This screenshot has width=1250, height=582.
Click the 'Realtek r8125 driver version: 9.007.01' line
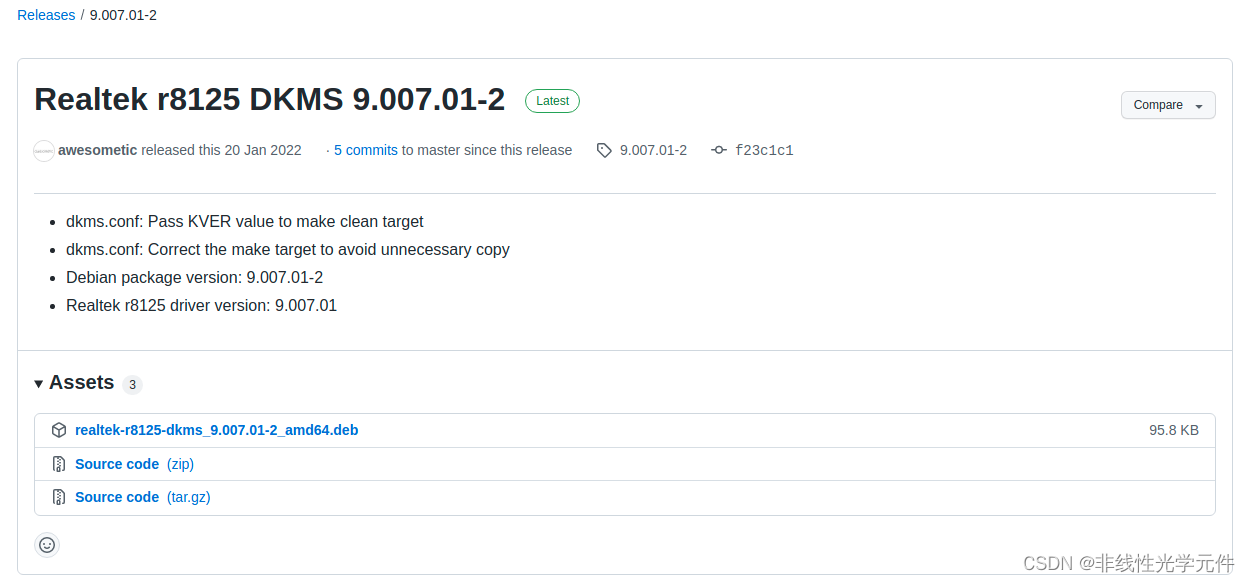click(201, 305)
